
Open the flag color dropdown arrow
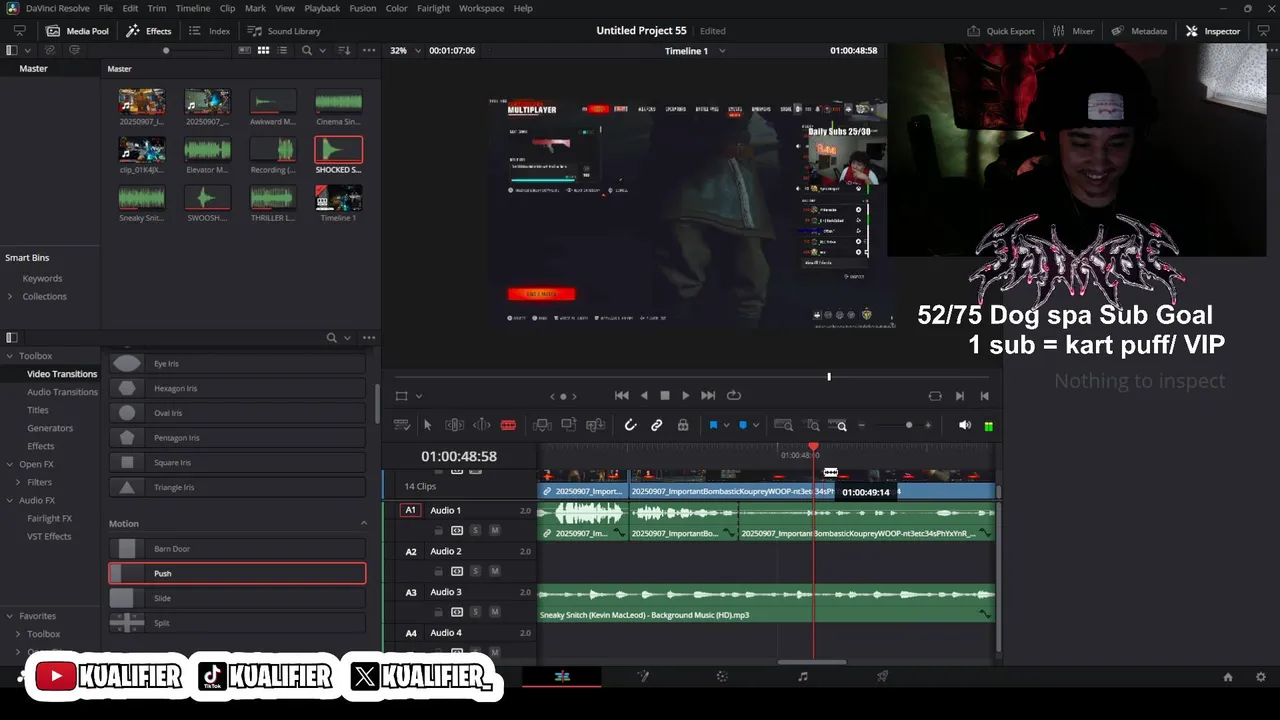(726, 425)
